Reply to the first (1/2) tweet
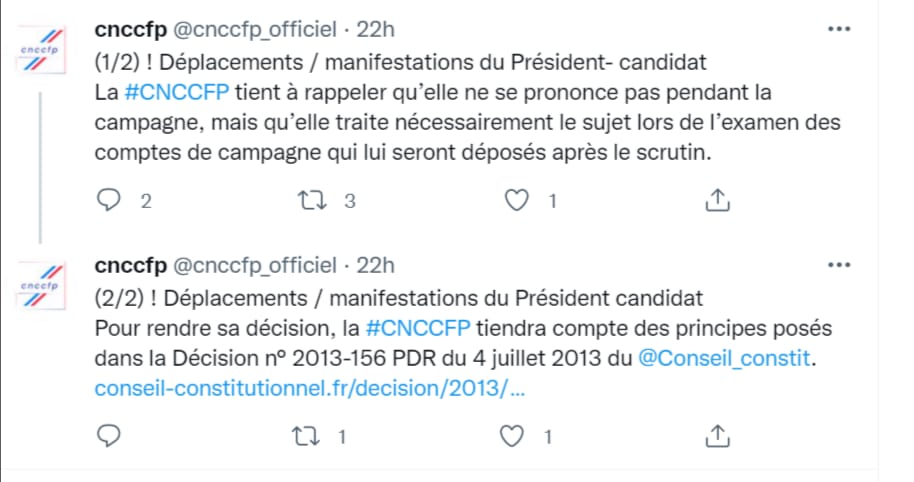The width and height of the screenshot is (914, 482). (108, 201)
